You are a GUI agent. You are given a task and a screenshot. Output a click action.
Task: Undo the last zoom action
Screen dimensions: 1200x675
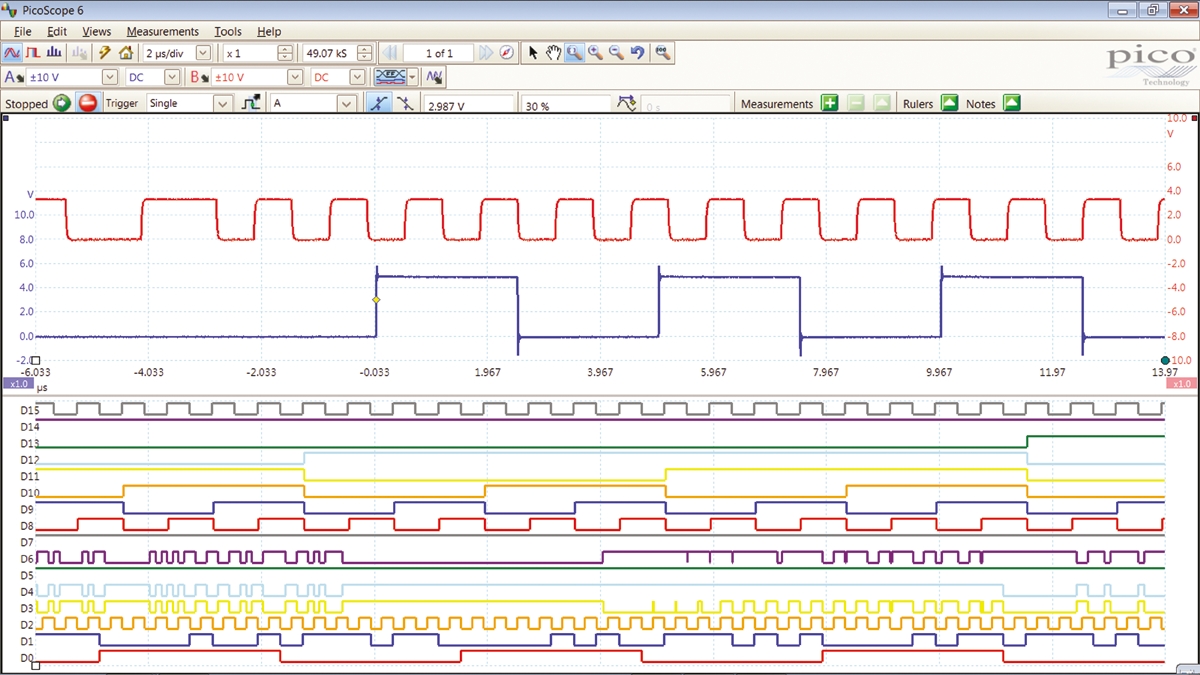[637, 53]
